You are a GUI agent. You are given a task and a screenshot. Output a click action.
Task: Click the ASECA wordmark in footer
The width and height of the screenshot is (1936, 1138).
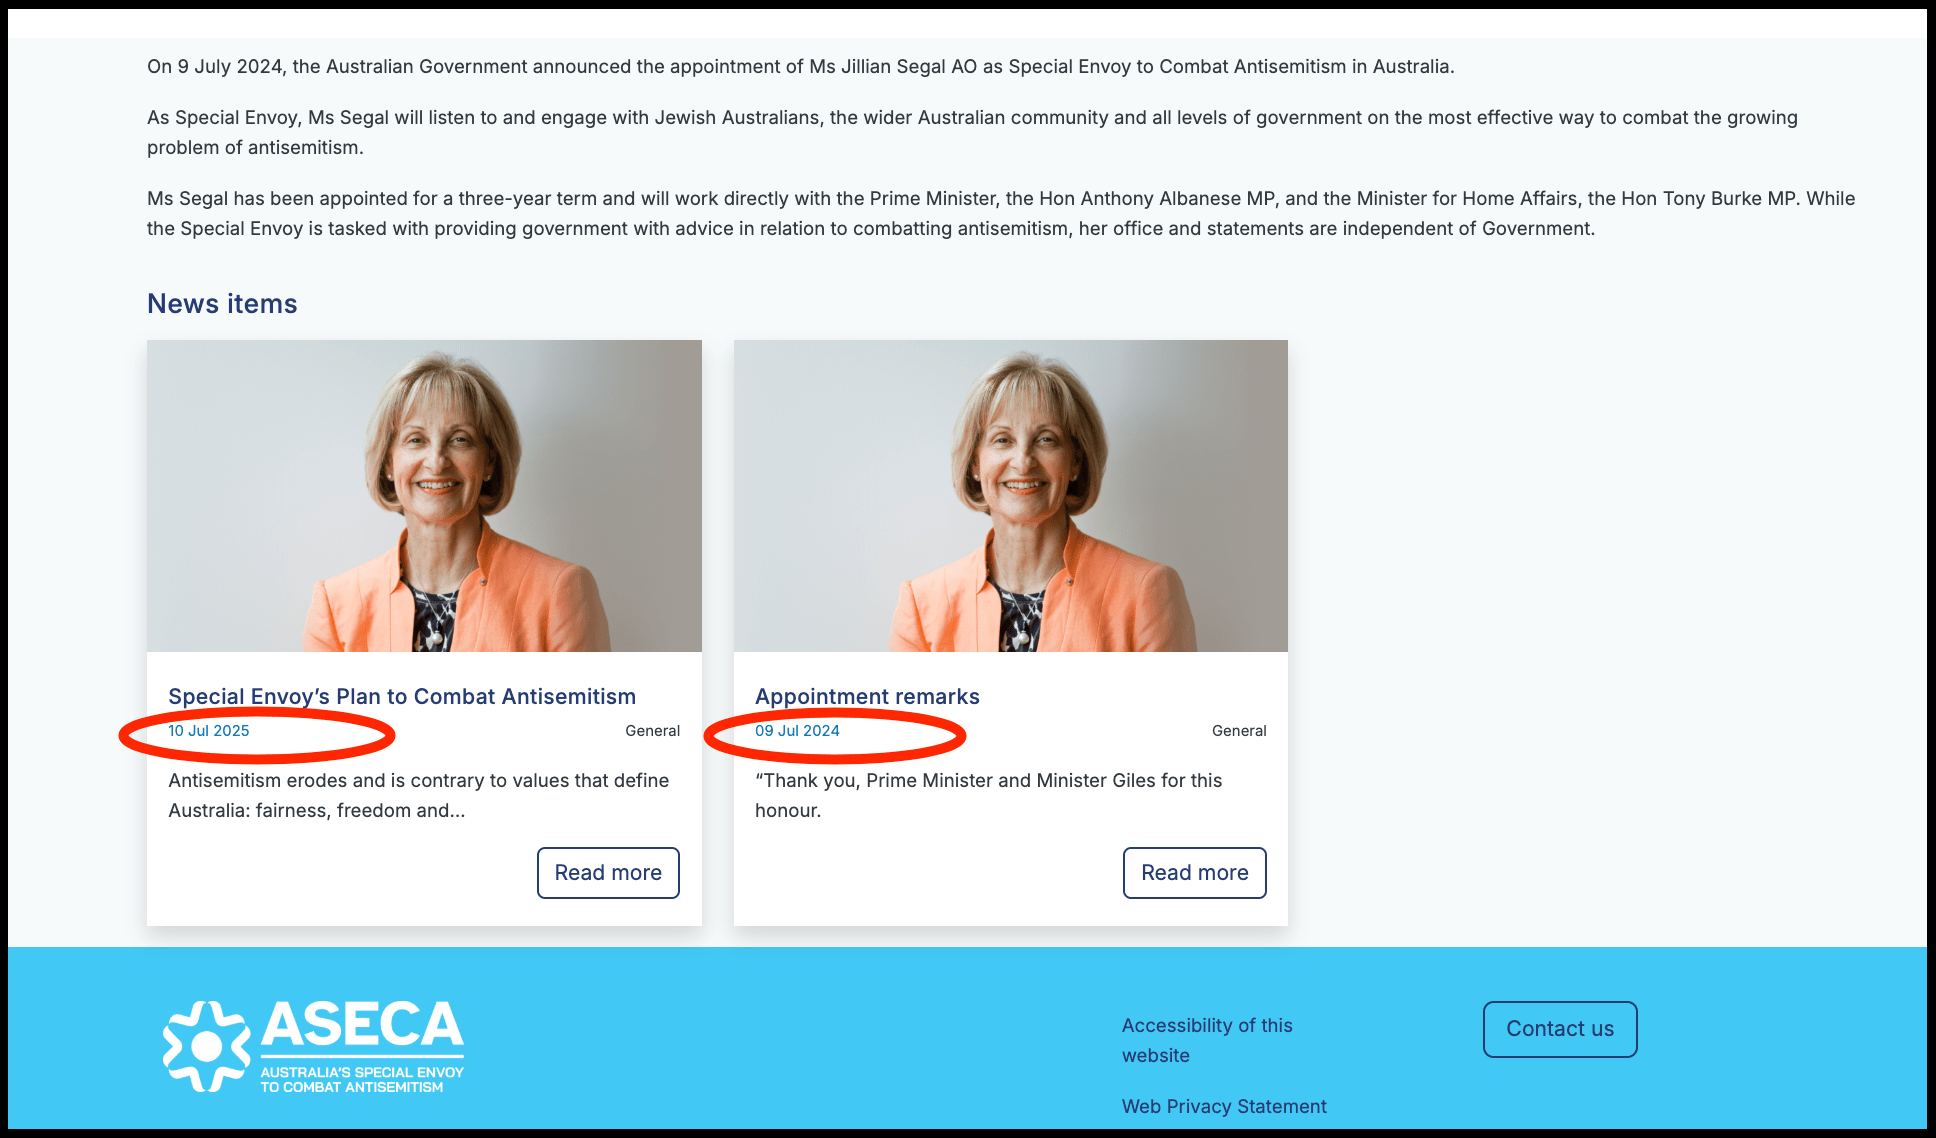click(362, 1026)
